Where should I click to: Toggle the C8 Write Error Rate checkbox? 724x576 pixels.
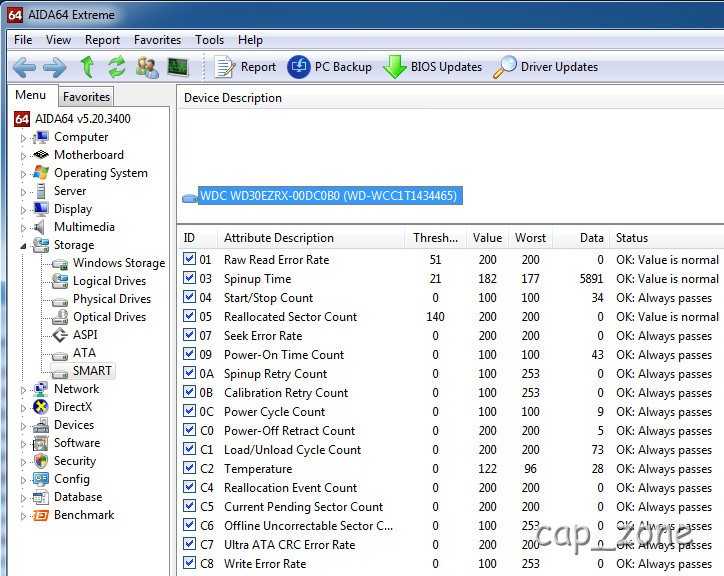[x=189, y=563]
